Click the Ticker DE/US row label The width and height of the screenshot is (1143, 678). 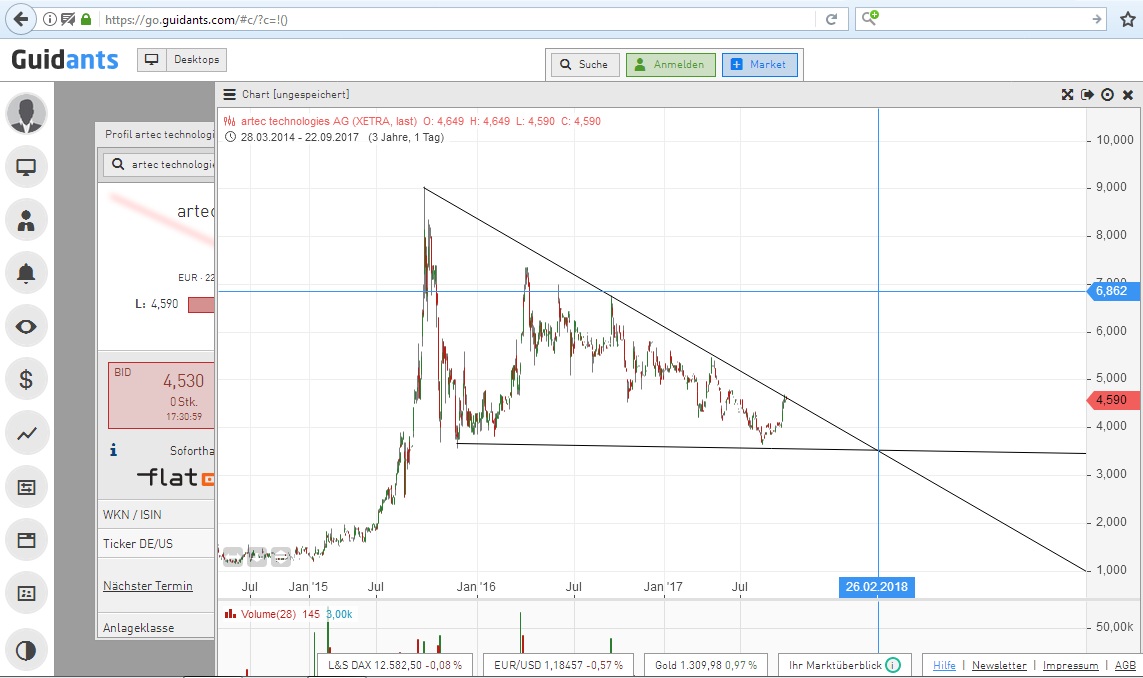point(138,544)
